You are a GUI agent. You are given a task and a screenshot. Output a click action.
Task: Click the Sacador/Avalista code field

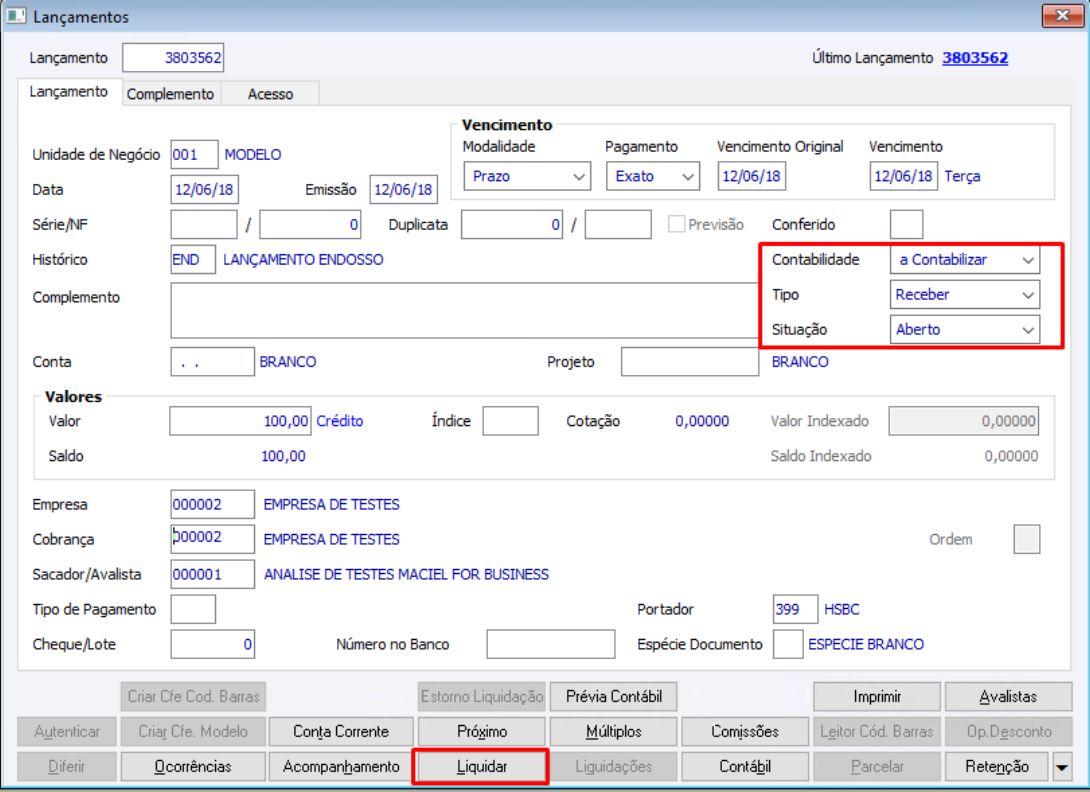(x=213, y=574)
